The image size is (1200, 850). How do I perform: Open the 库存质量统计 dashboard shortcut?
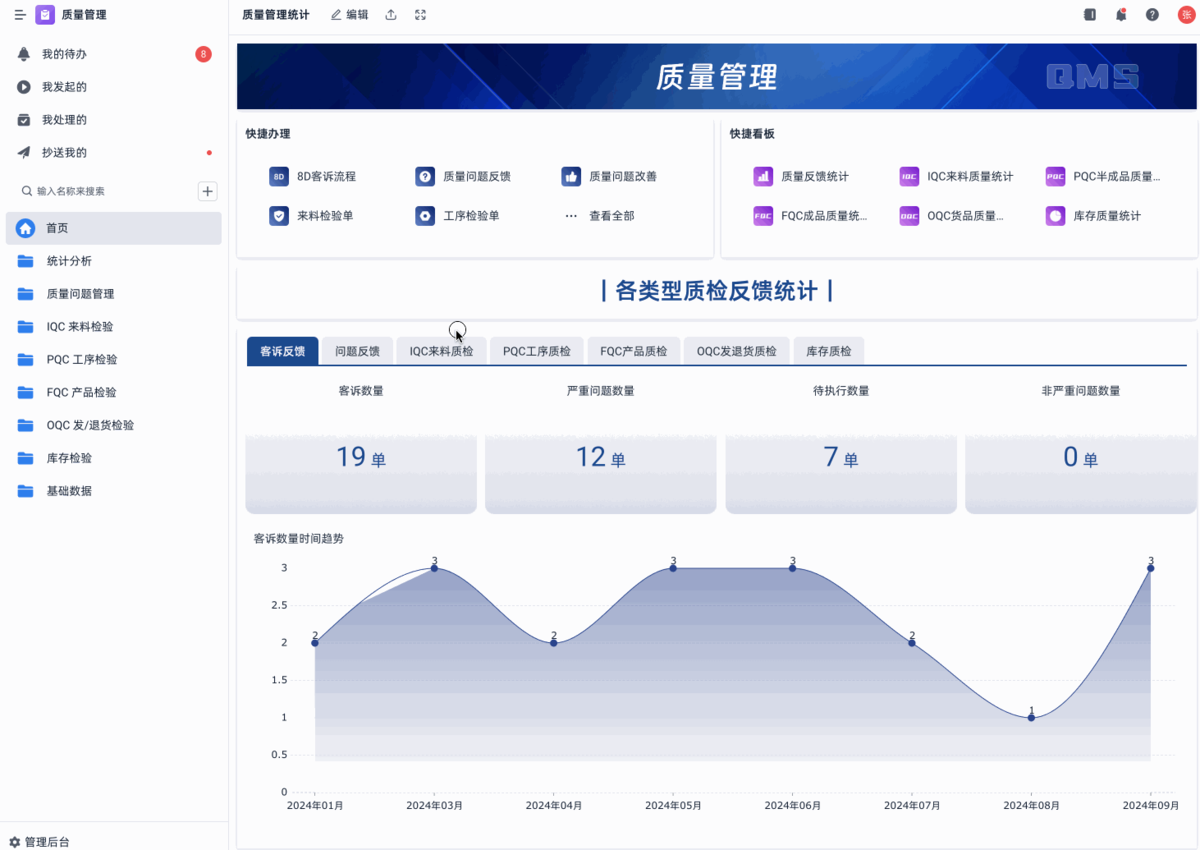[1093, 216]
